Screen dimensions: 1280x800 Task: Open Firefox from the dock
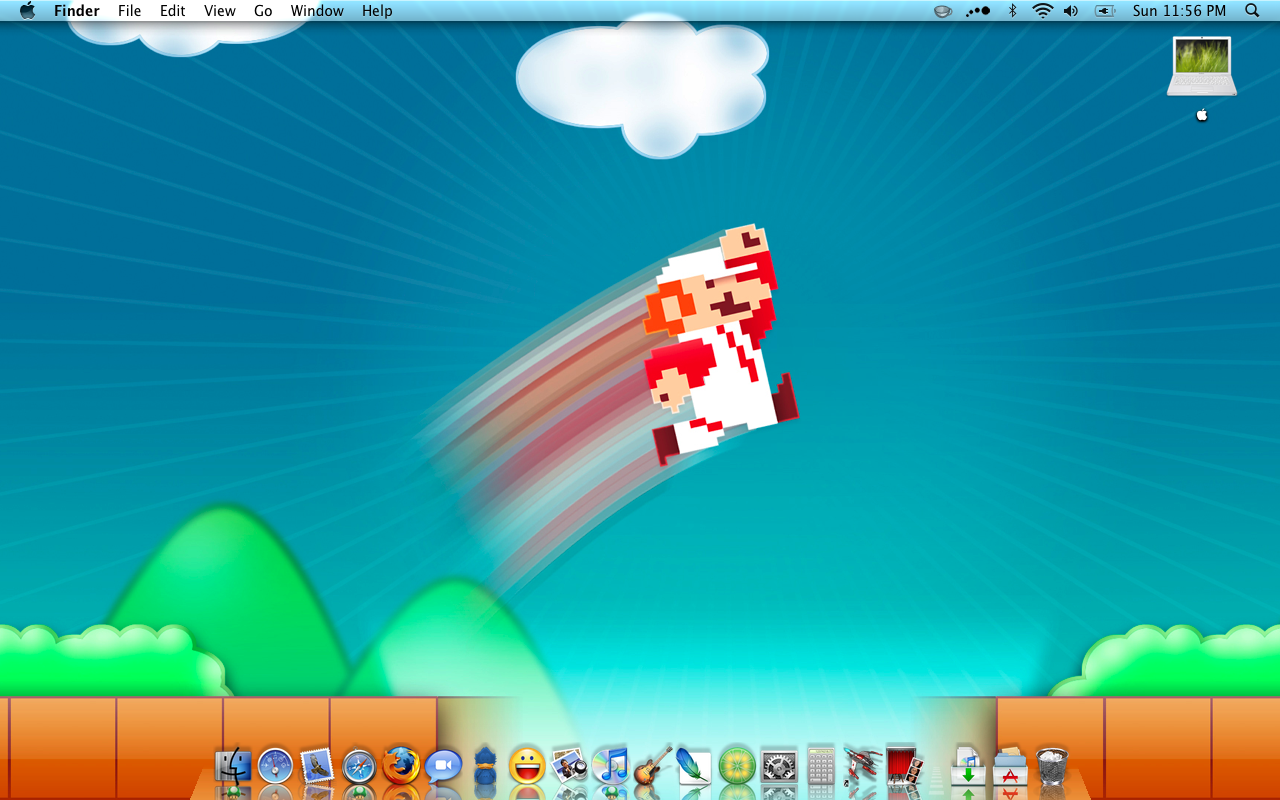pos(401,766)
